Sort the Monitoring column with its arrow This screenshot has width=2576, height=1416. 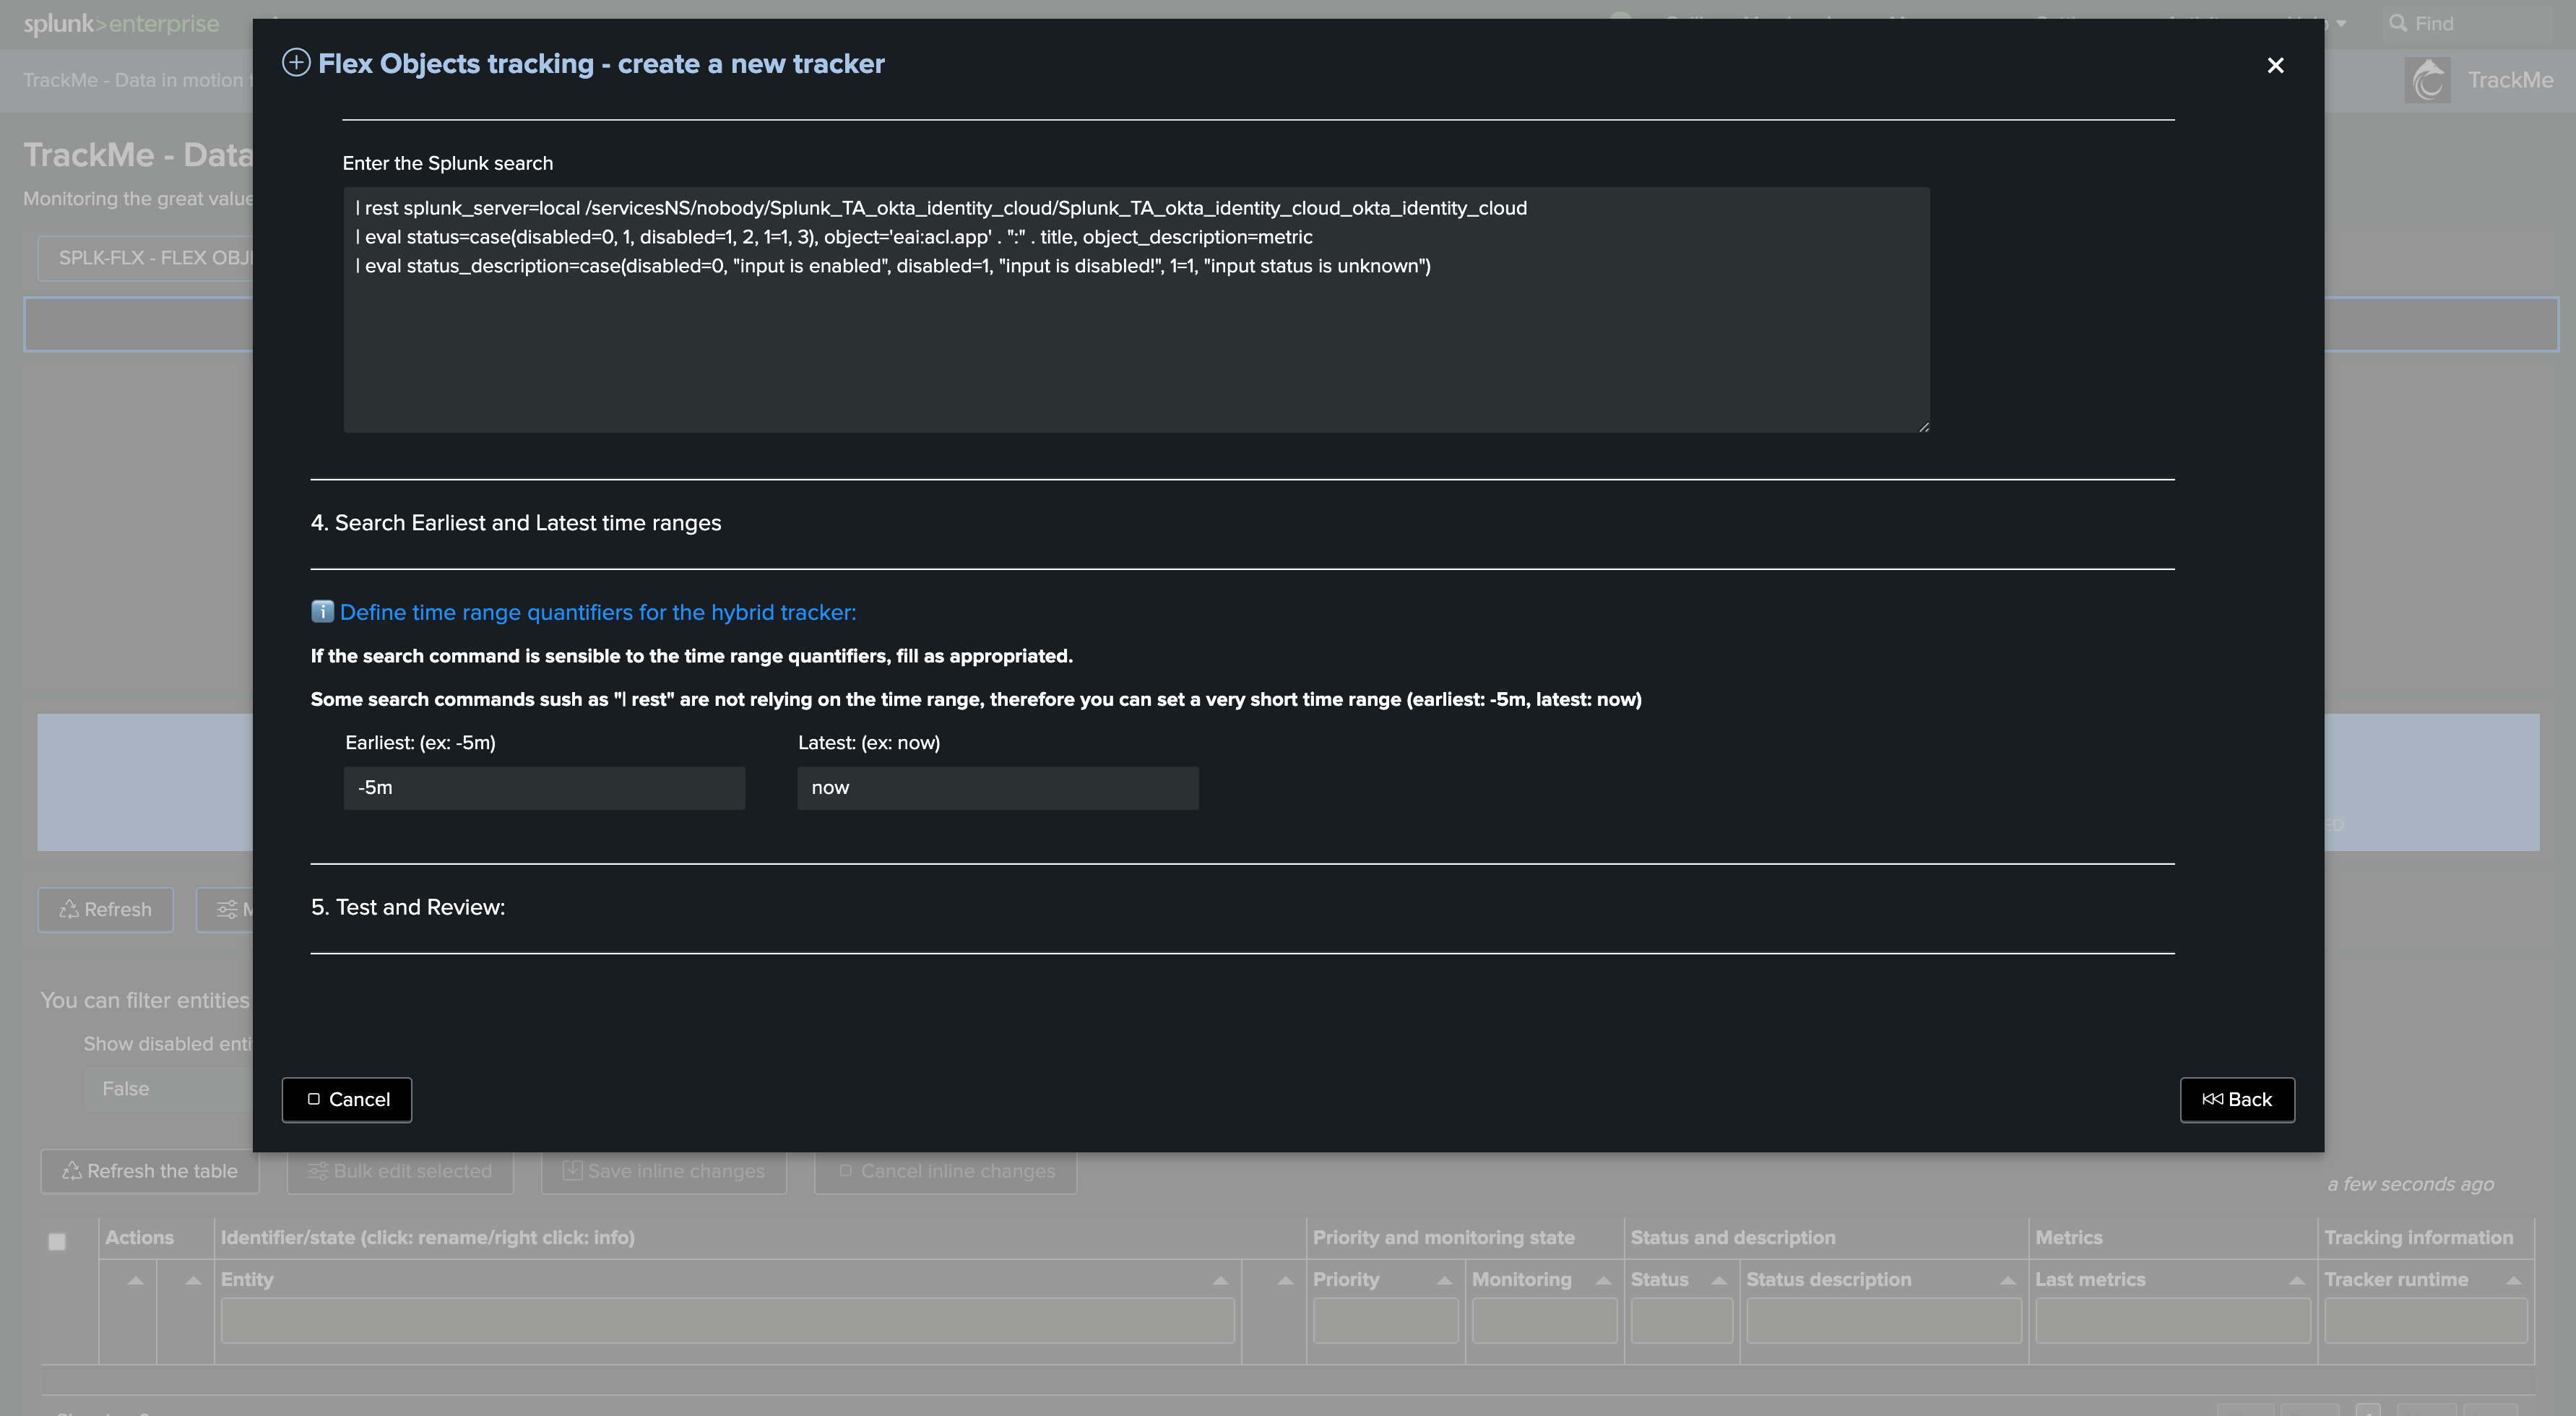(1603, 1281)
